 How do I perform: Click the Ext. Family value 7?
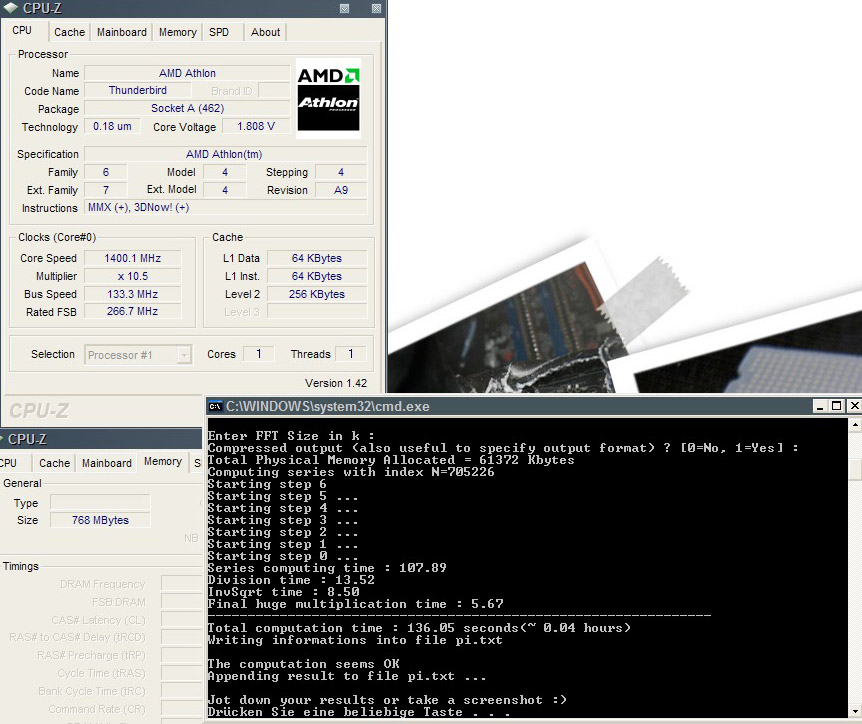[106, 190]
